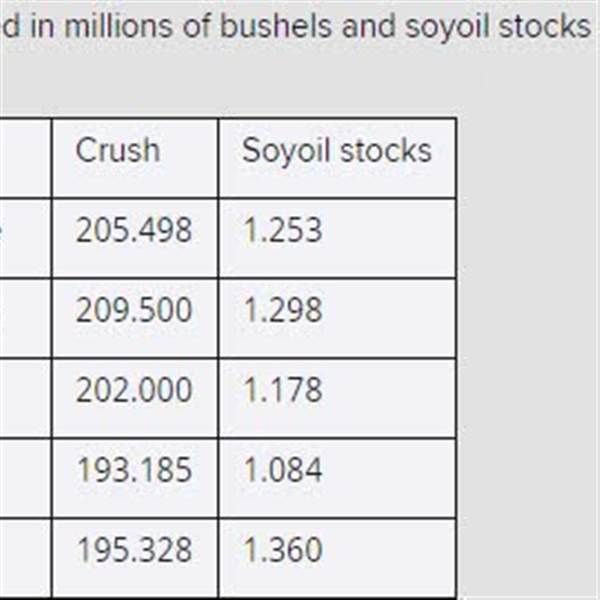Click the empty first-column cell beside 195.328
Image resolution: width=600 pixels, height=600 pixels.
tap(25, 558)
